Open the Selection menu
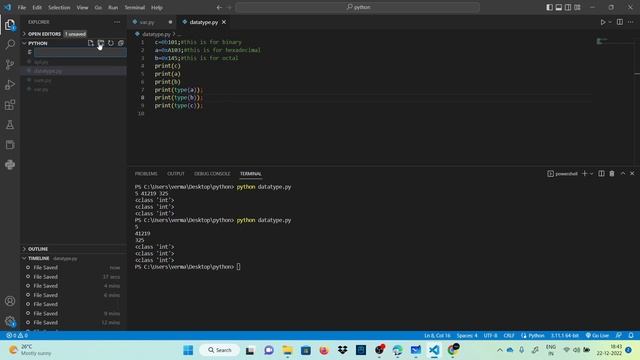Viewport: 640px width, 360px height. [59, 7]
